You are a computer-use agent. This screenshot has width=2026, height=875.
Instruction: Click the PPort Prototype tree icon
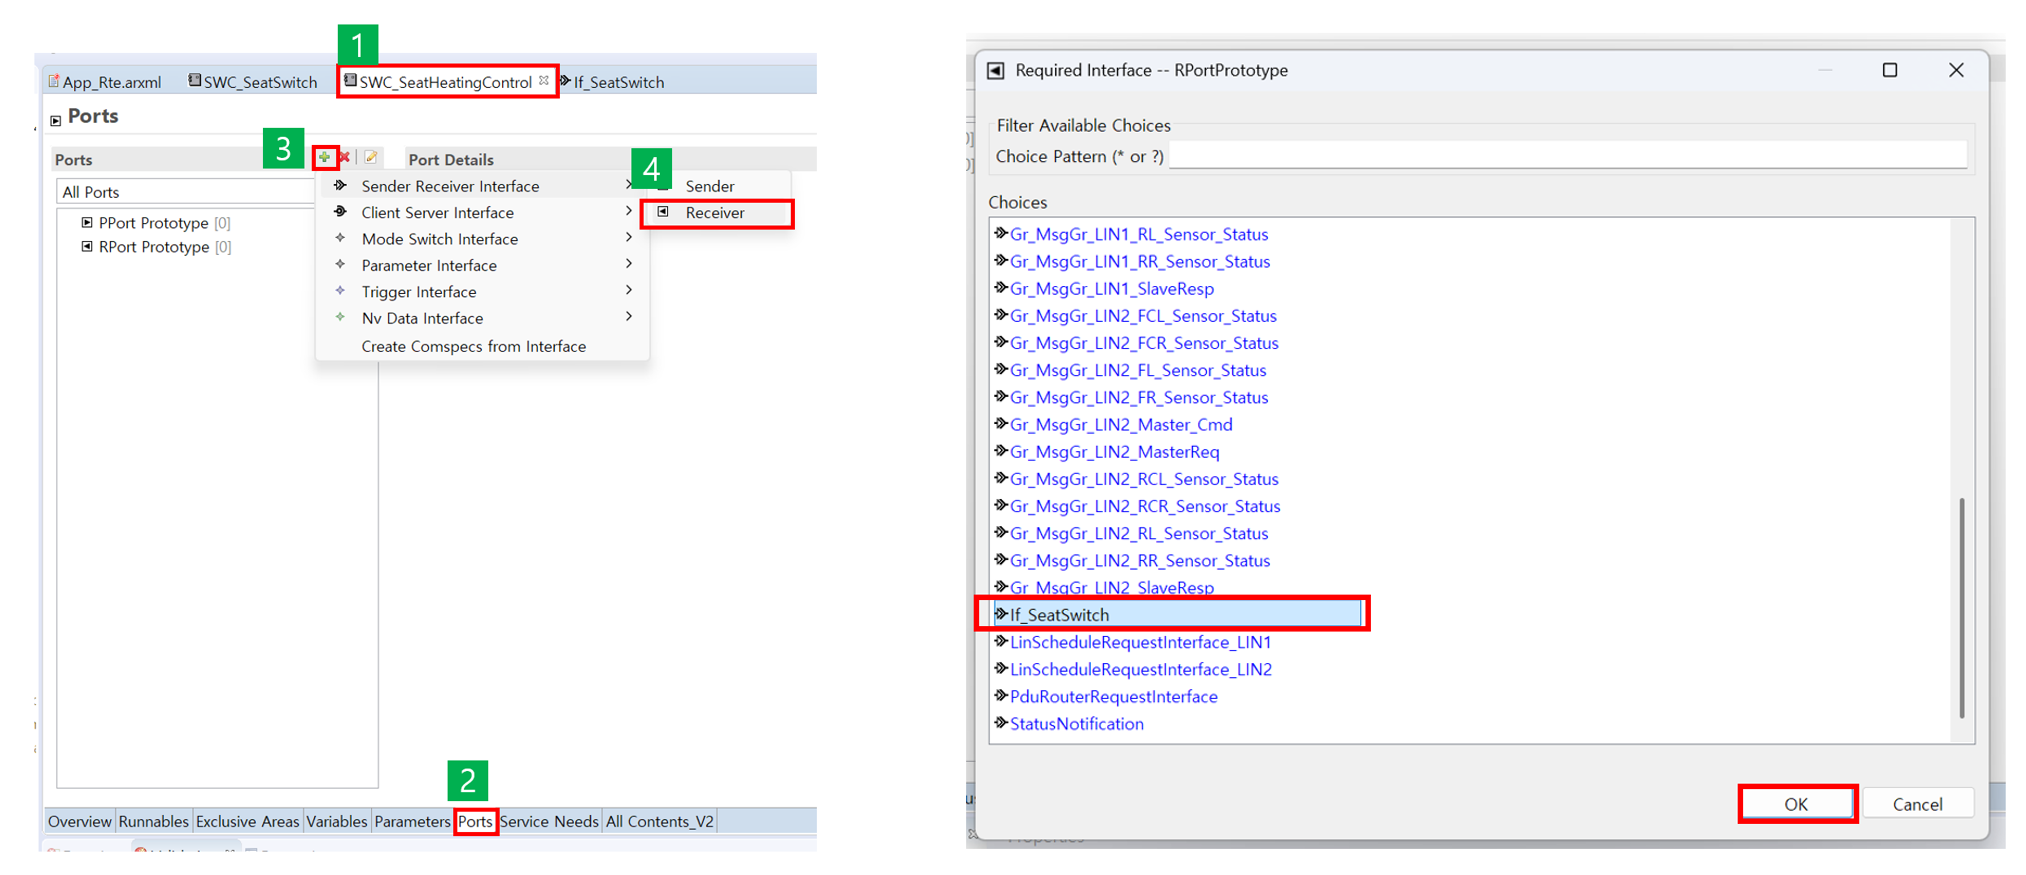pos(87,222)
